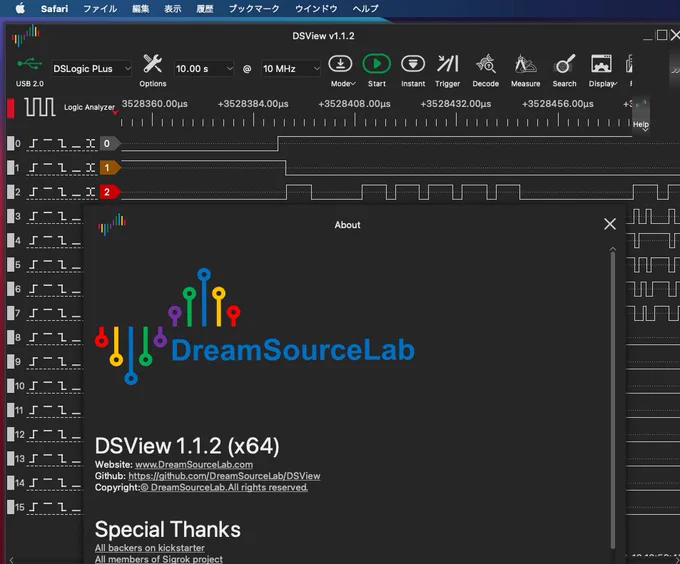Open the Search tool
This screenshot has height=564, width=680.
(564, 71)
